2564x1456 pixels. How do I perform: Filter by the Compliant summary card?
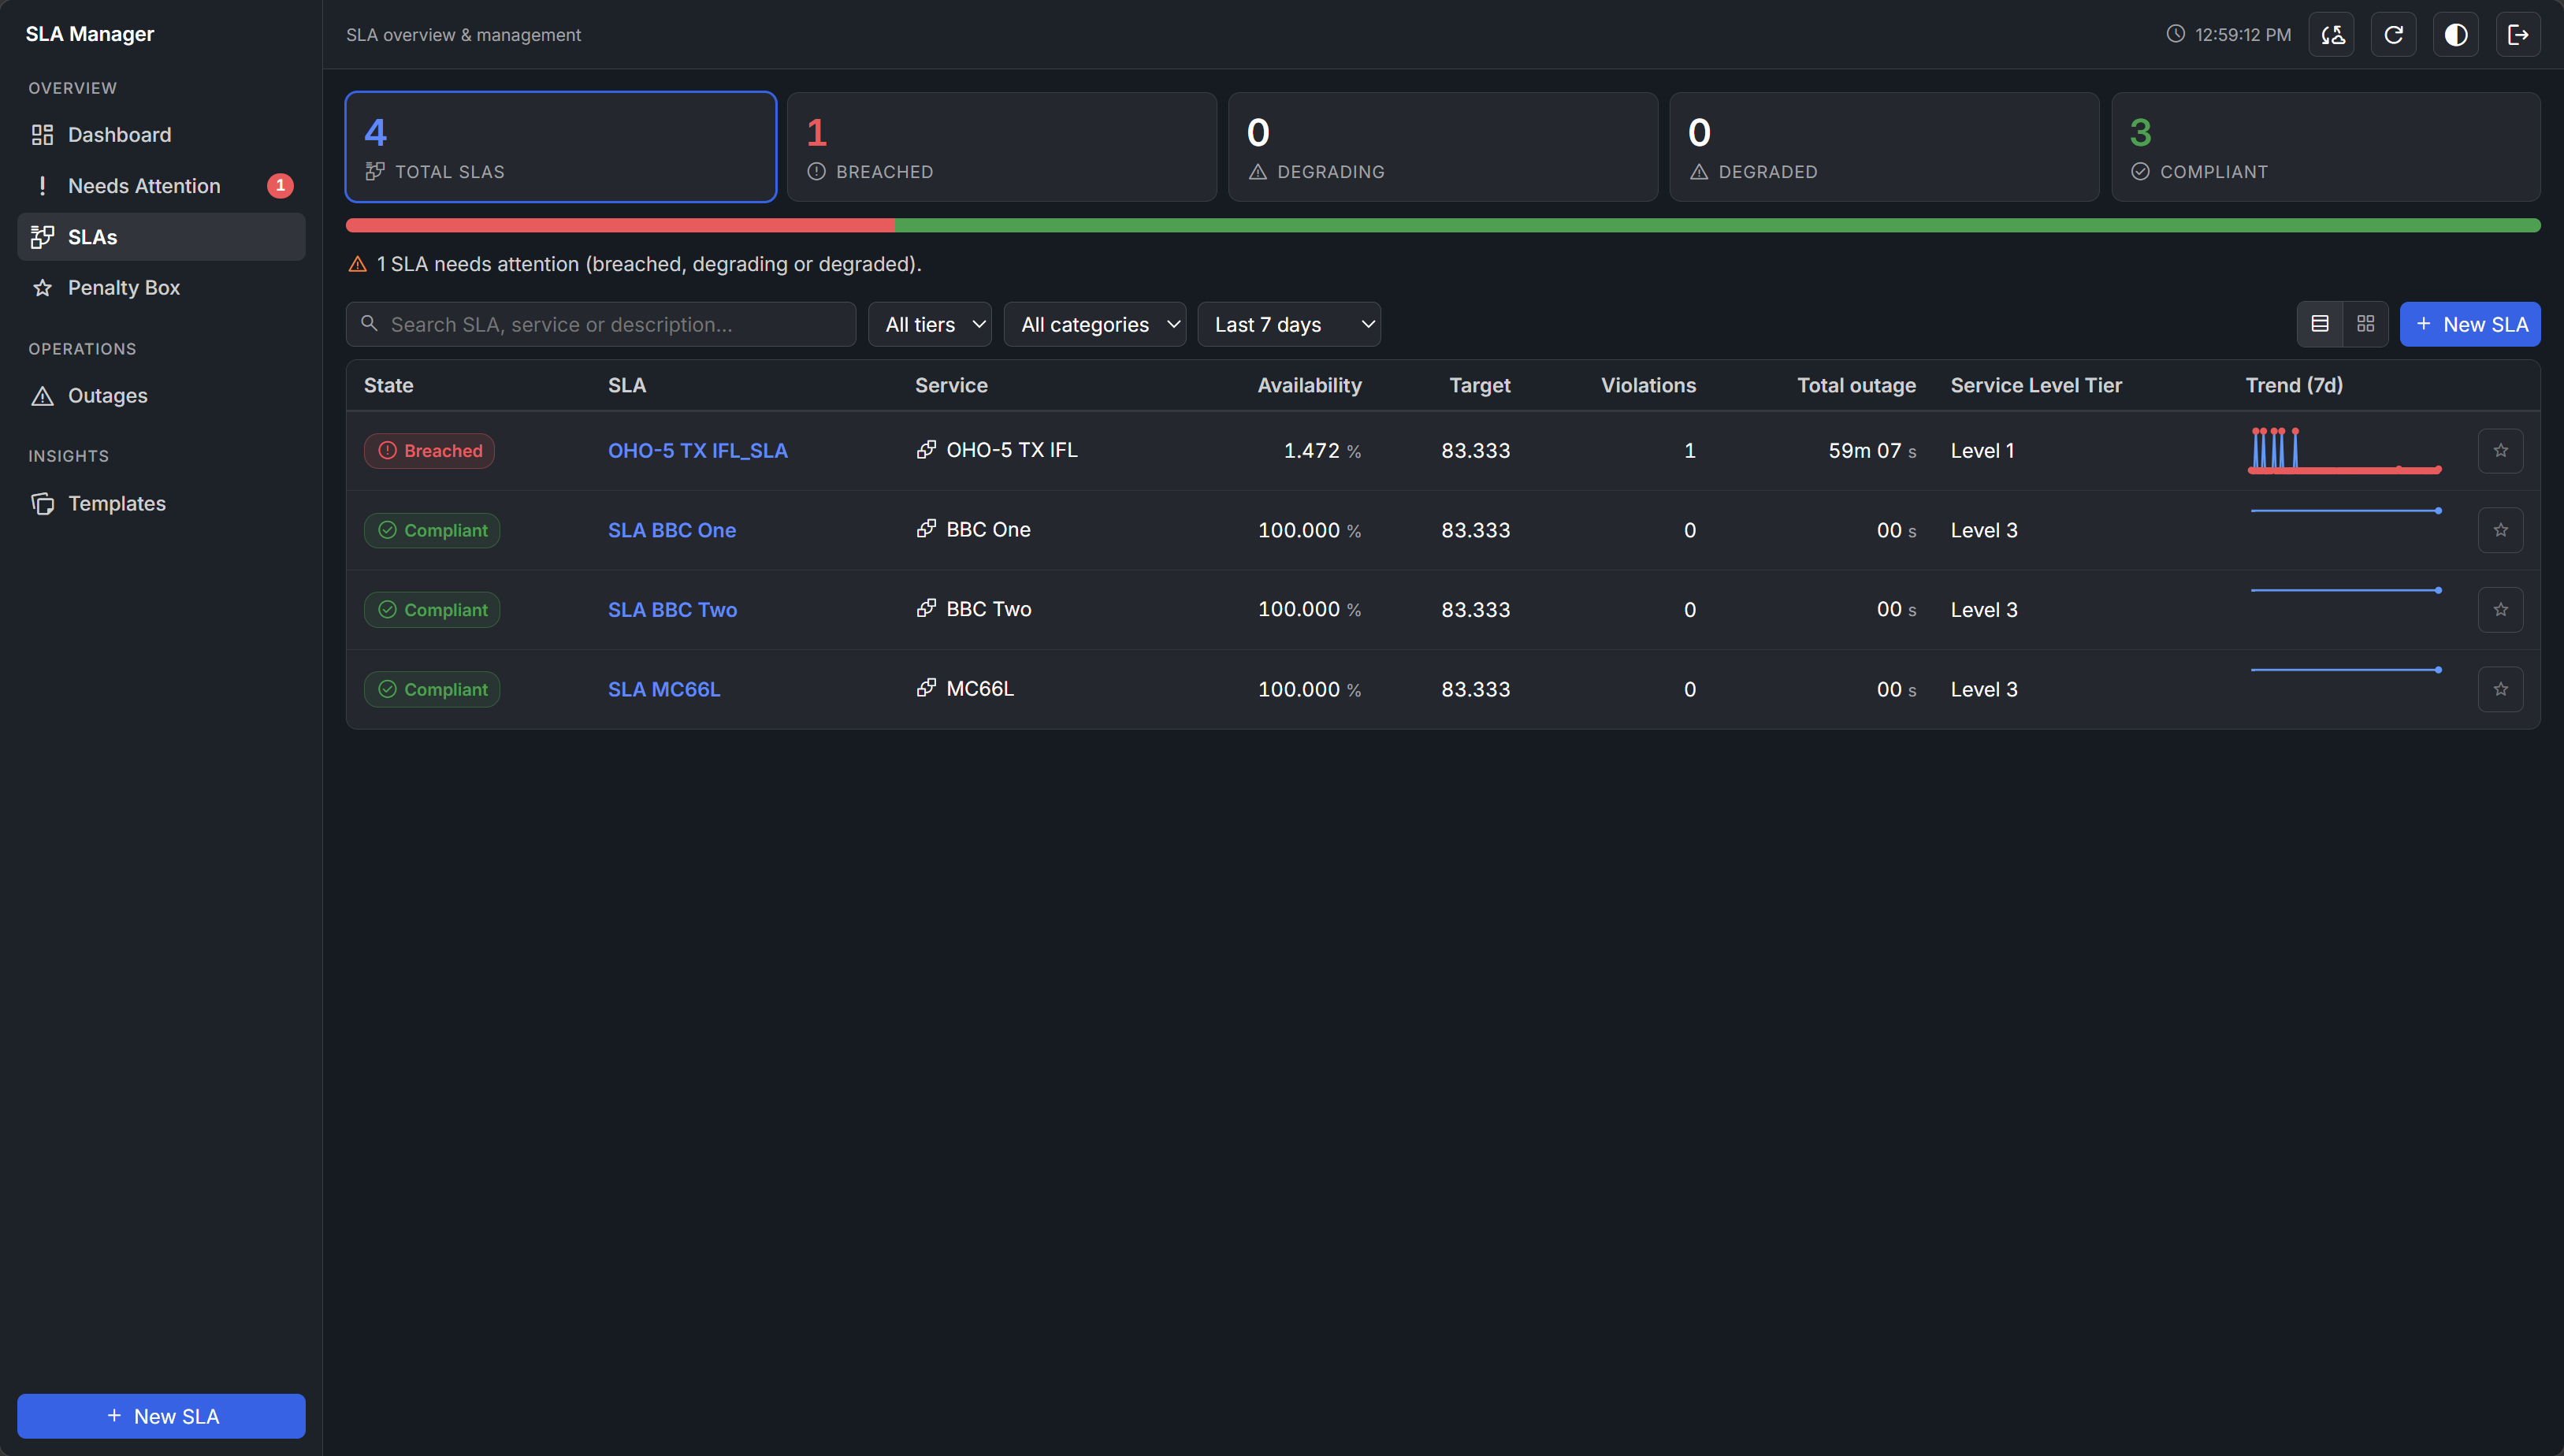click(2325, 147)
